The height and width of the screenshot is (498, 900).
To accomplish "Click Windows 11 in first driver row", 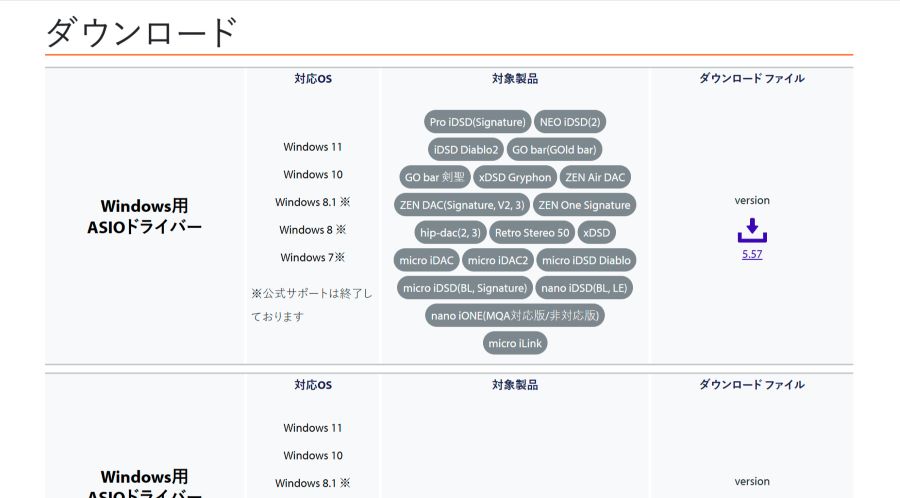I will (x=313, y=147).
